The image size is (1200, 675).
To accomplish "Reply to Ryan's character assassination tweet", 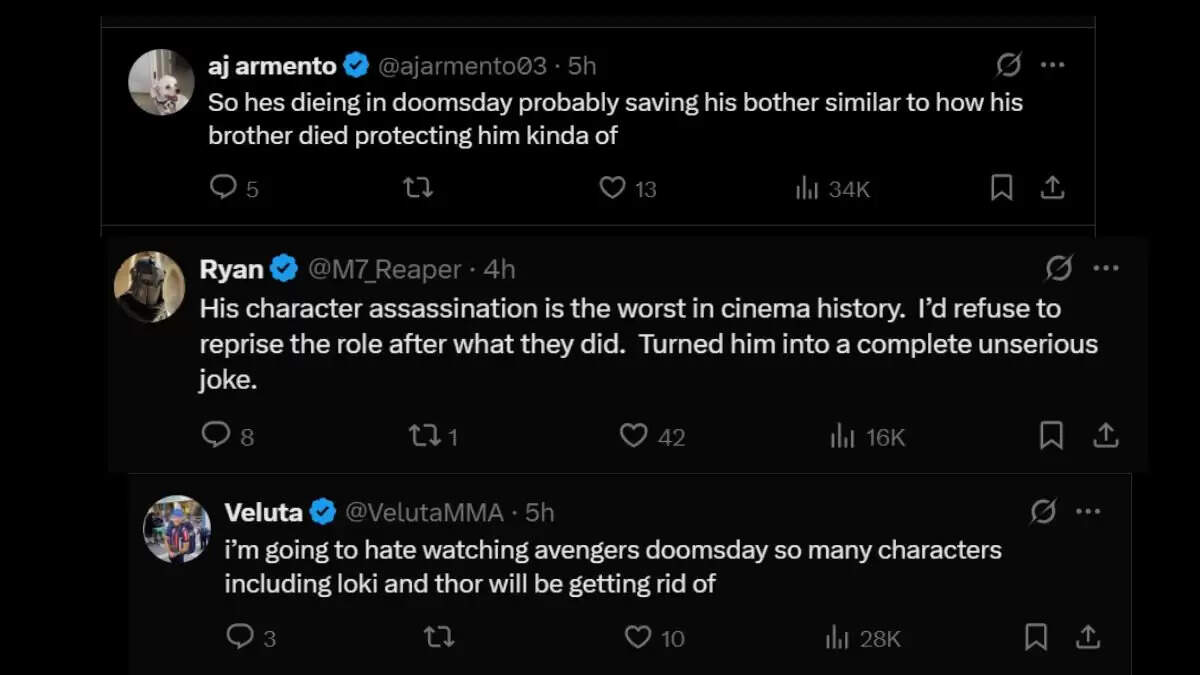I will [215, 435].
